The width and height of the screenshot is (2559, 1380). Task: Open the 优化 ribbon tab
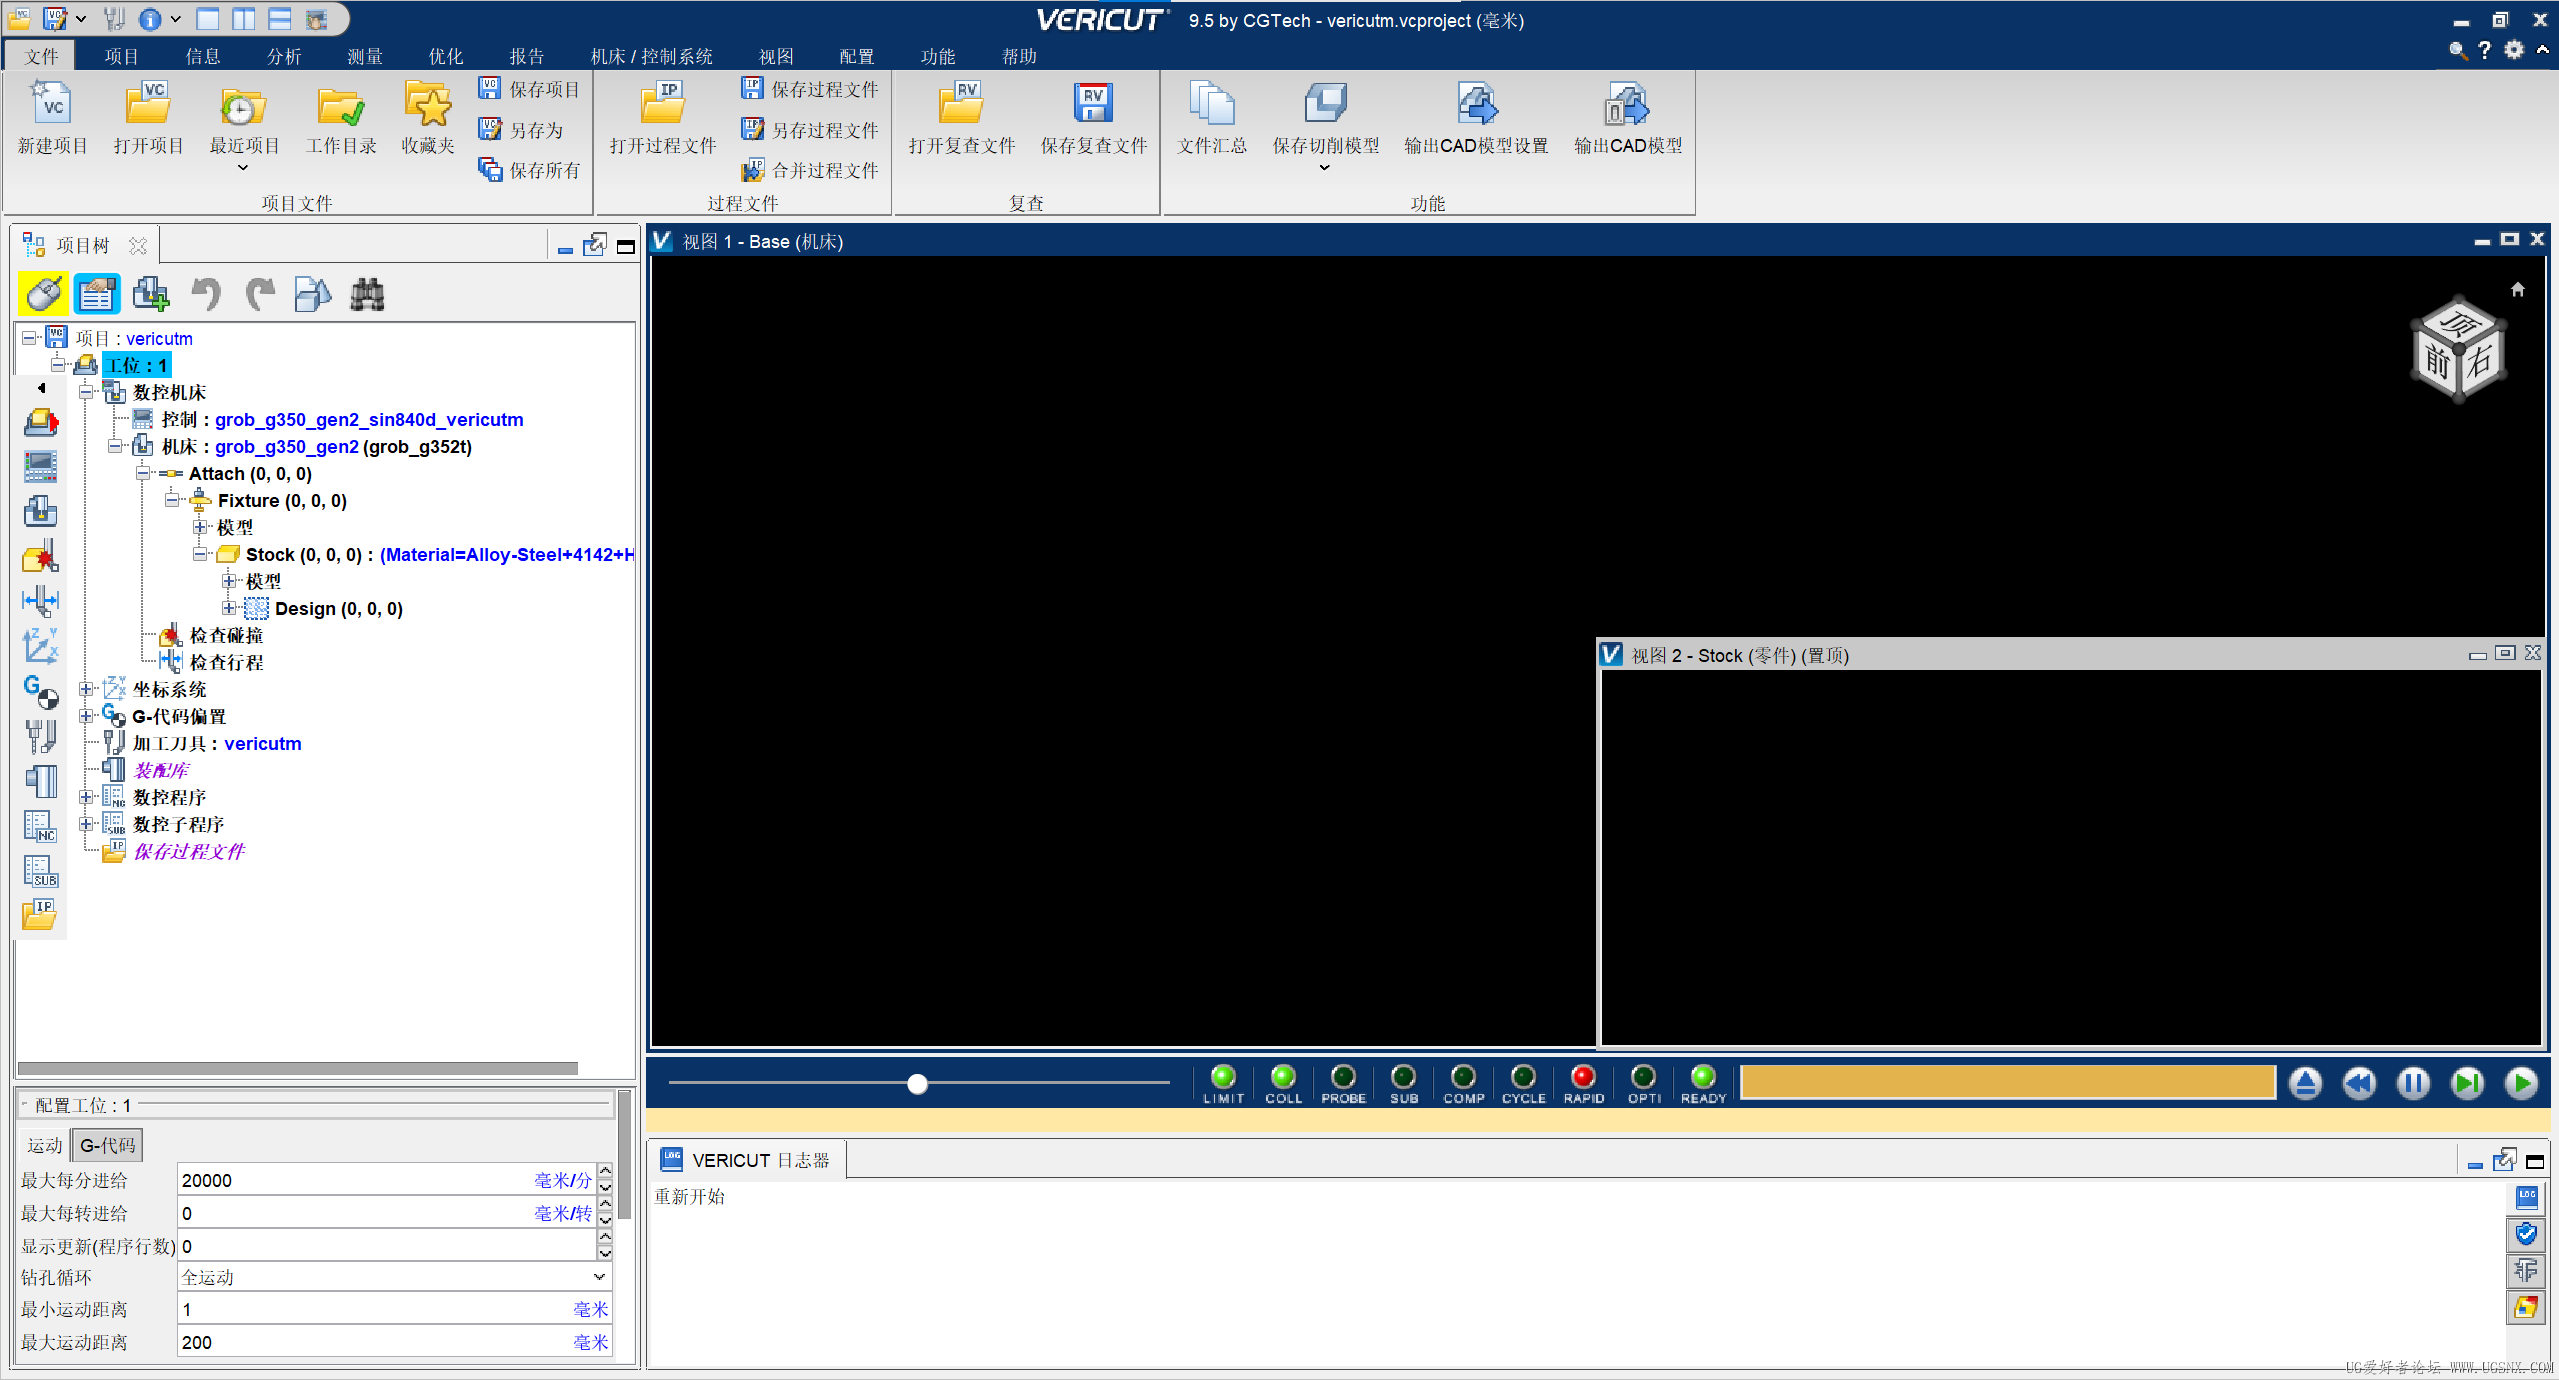point(446,56)
